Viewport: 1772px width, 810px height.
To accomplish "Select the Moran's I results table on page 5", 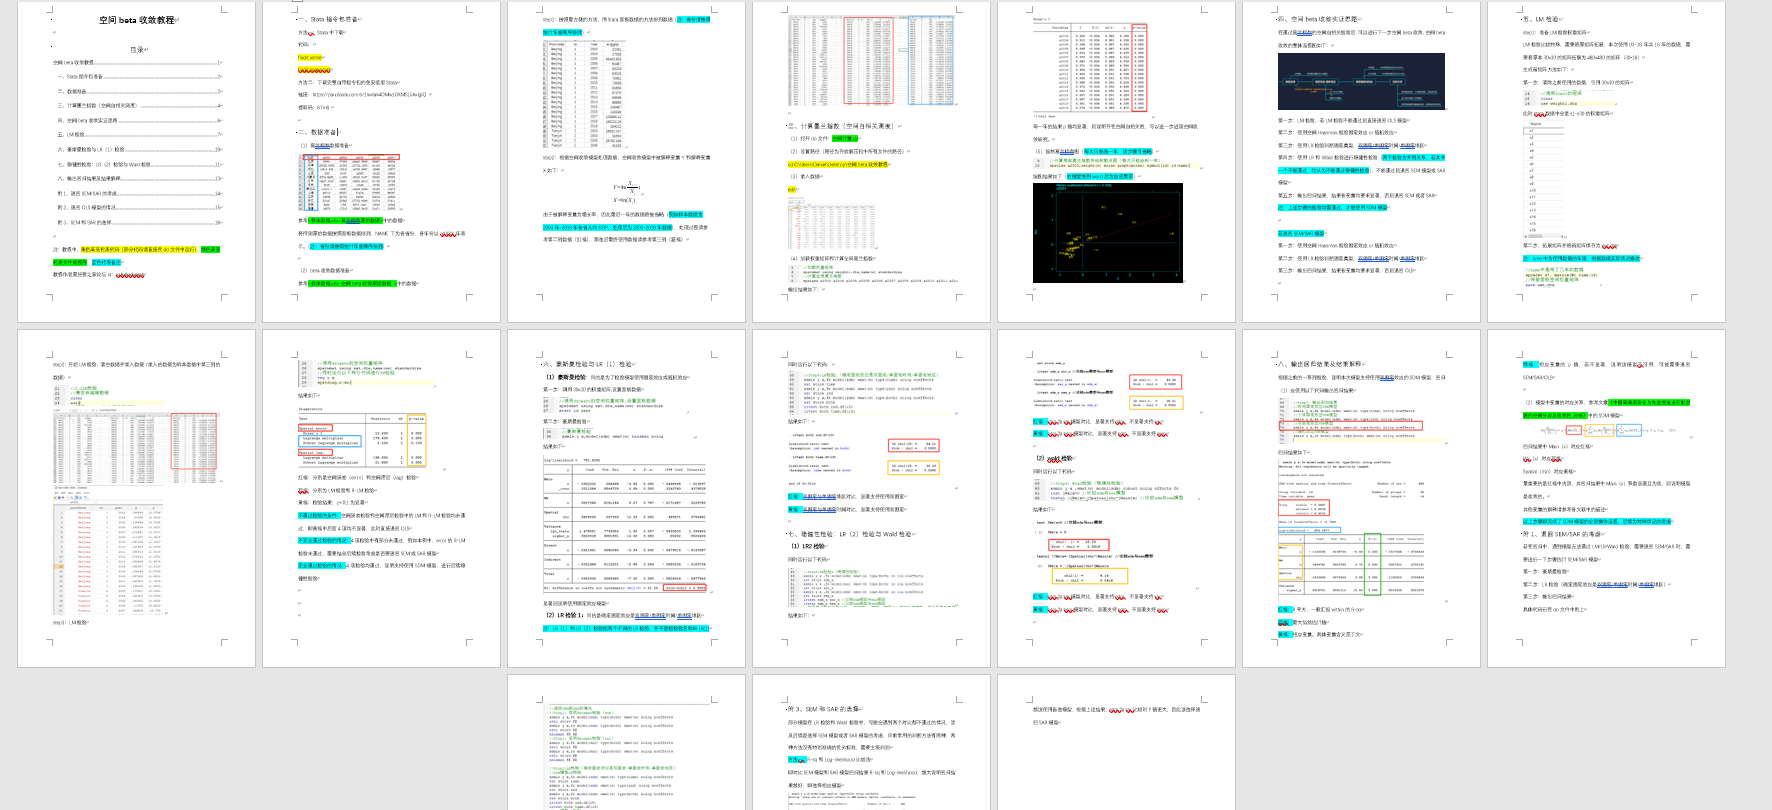I will point(1090,67).
